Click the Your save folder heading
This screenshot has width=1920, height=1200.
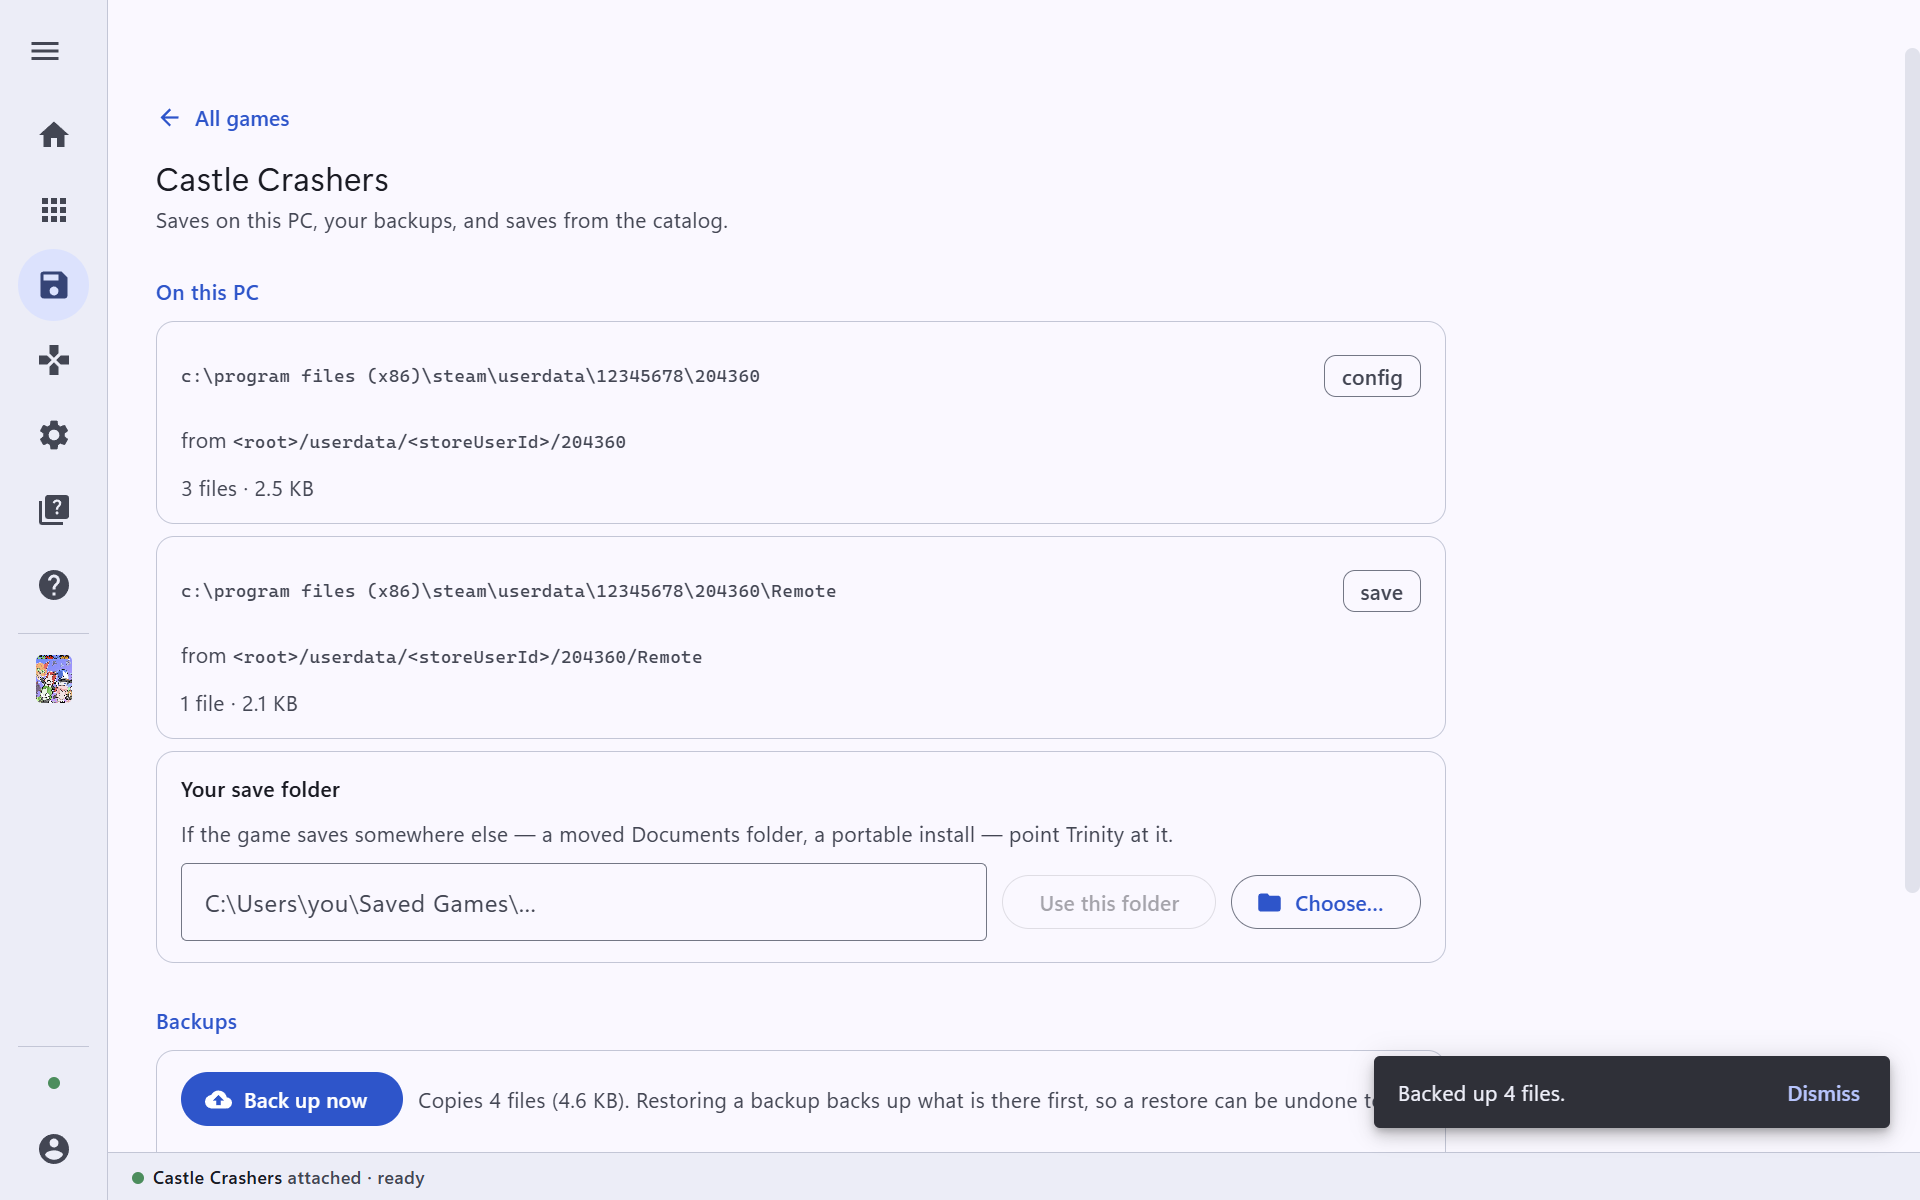(260, 790)
